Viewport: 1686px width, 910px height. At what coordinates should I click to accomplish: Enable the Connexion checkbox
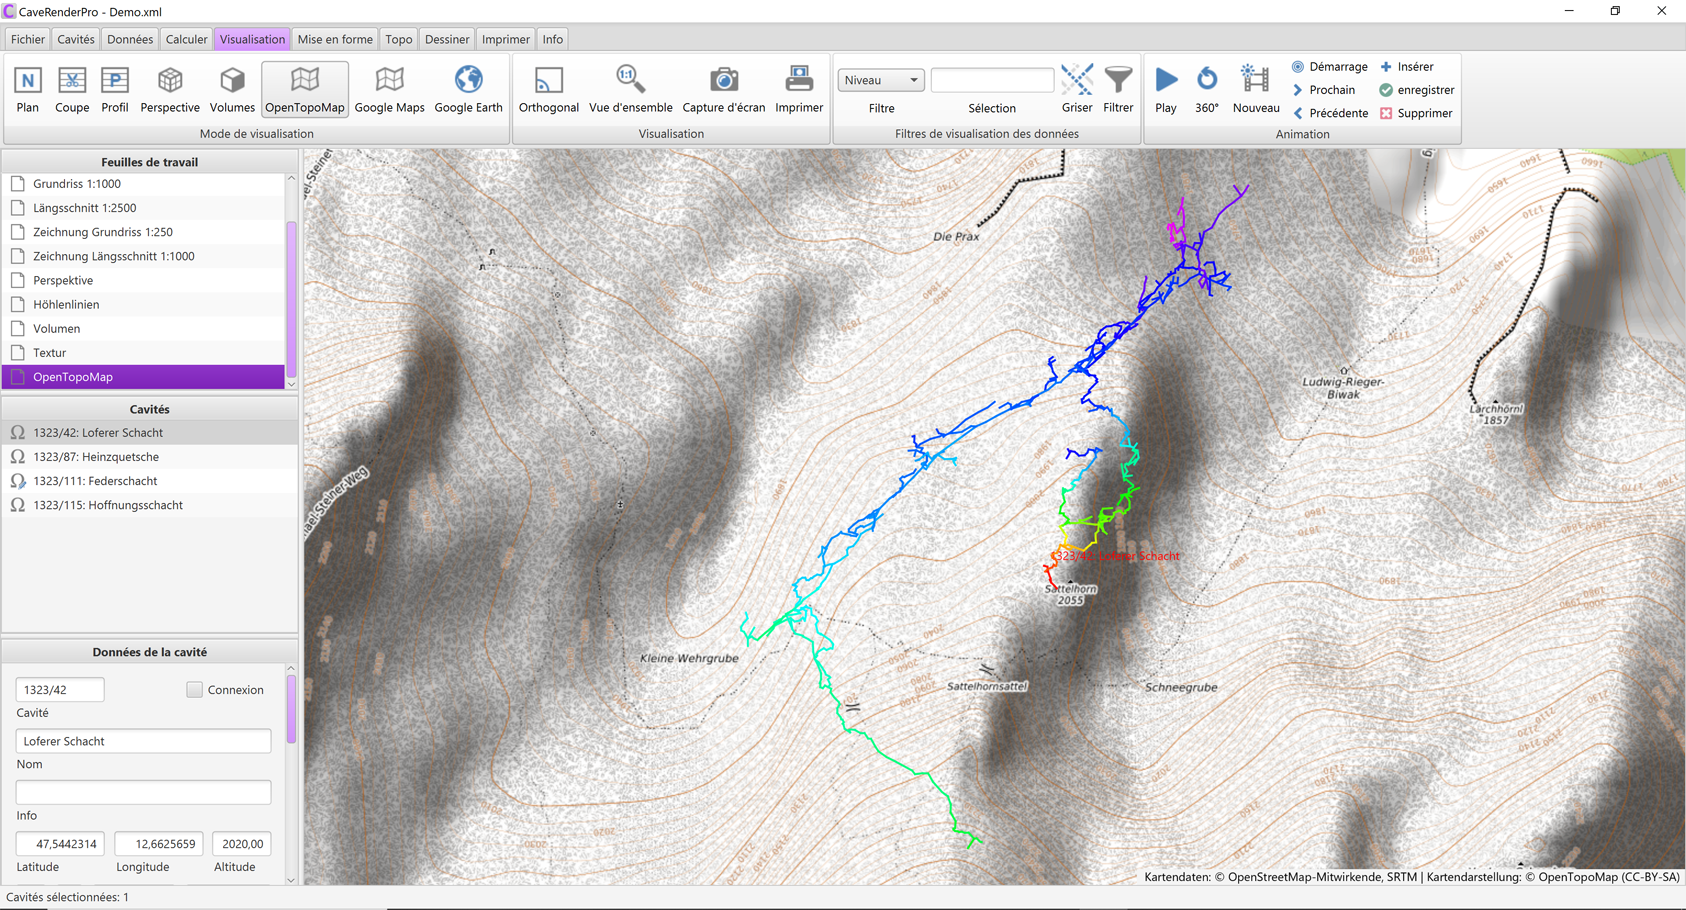tap(195, 690)
